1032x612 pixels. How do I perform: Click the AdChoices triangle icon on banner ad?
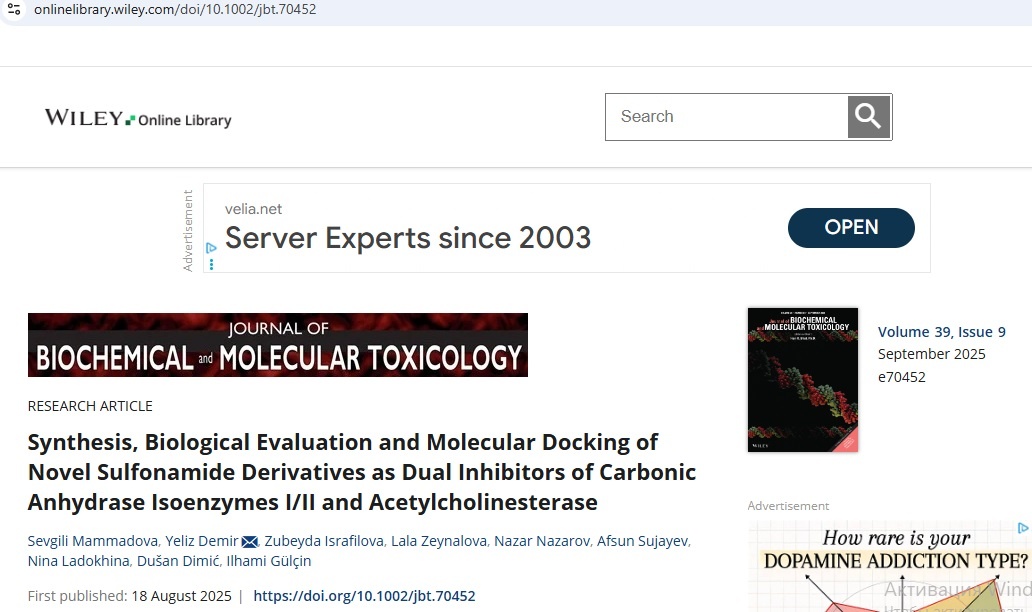(211, 248)
